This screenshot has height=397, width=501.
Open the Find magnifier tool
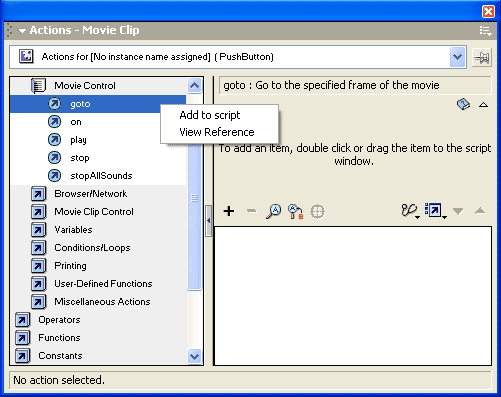click(x=274, y=211)
